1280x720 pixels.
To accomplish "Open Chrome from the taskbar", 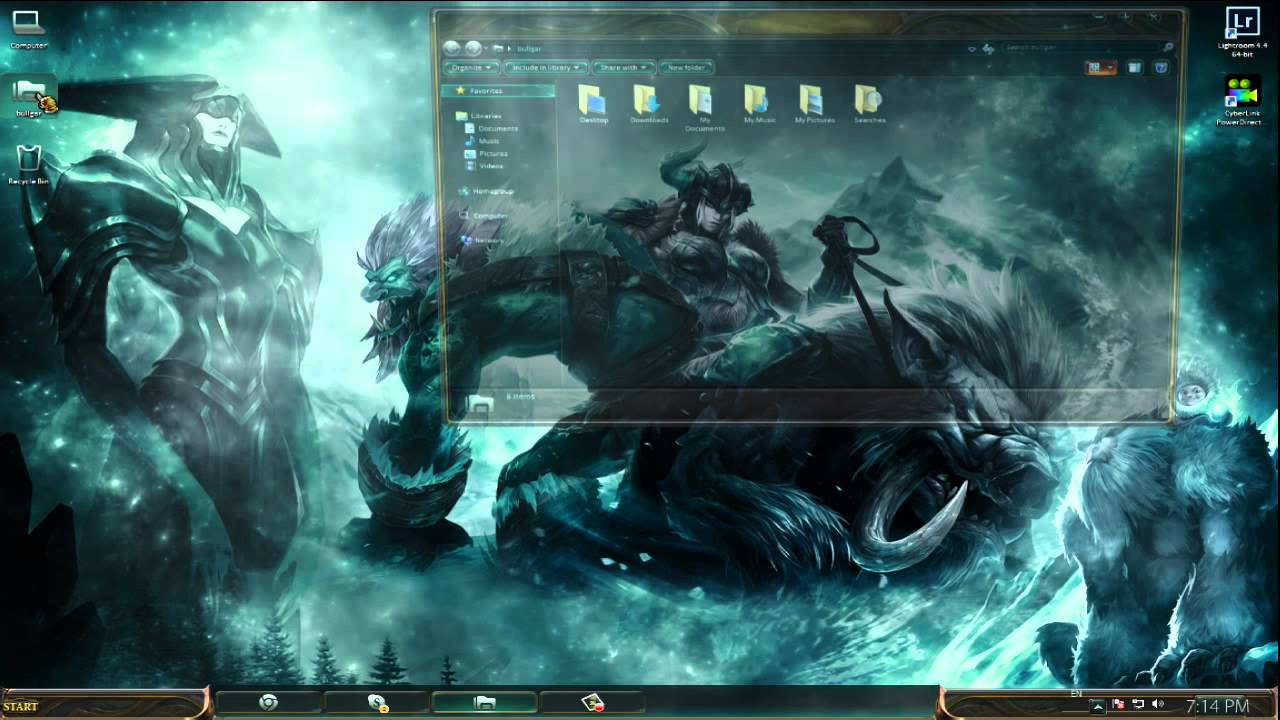I will tap(268, 703).
